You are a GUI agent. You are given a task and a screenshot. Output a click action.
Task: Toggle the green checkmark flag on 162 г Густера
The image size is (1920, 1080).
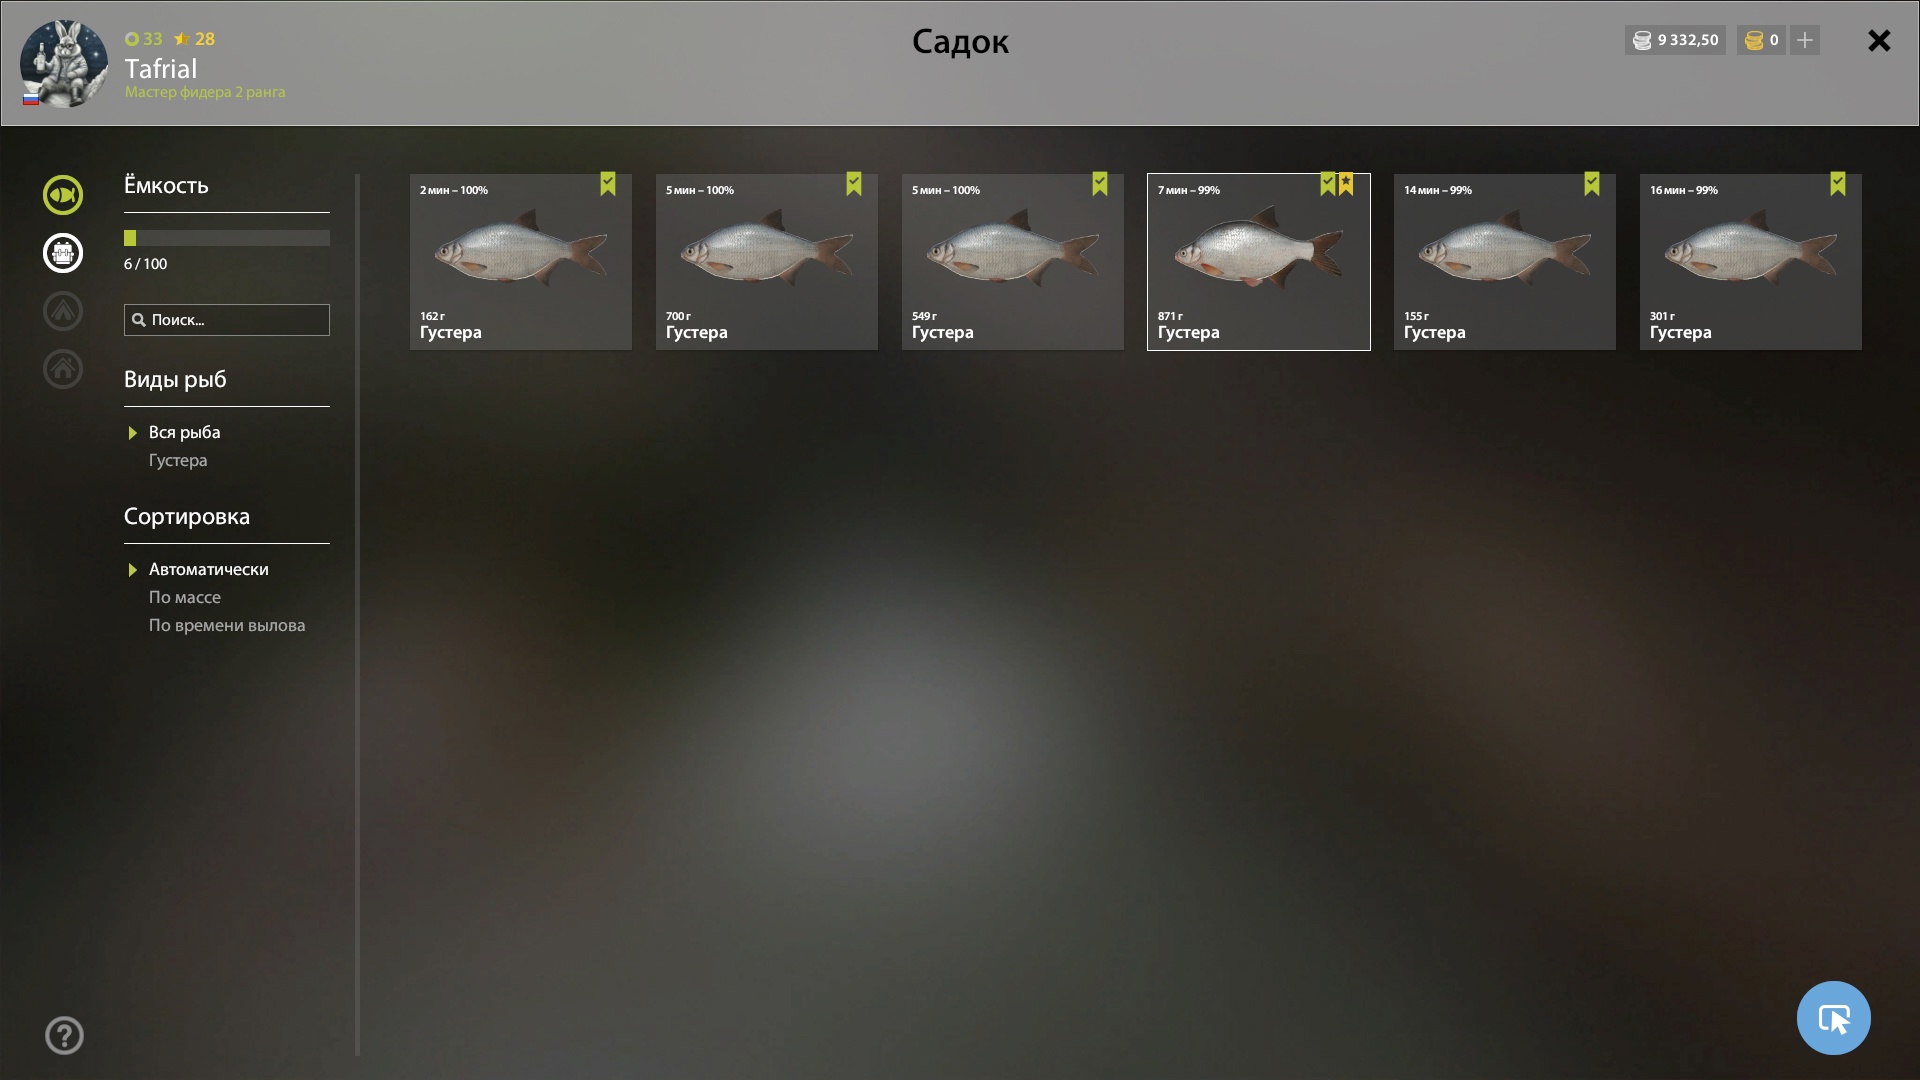point(608,184)
